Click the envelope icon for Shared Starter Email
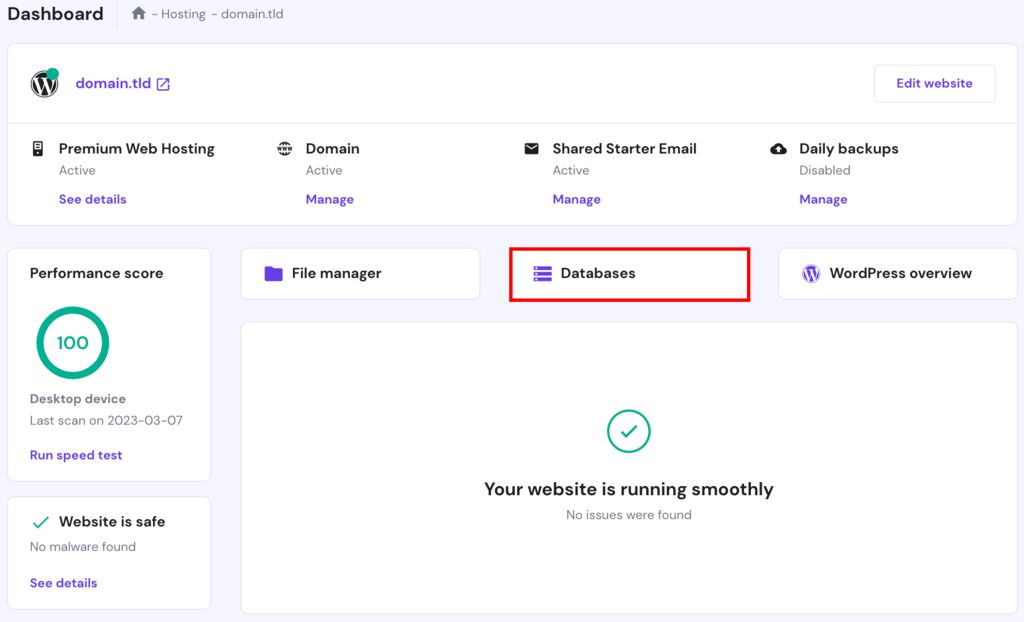The width and height of the screenshot is (1024, 622). pos(531,148)
